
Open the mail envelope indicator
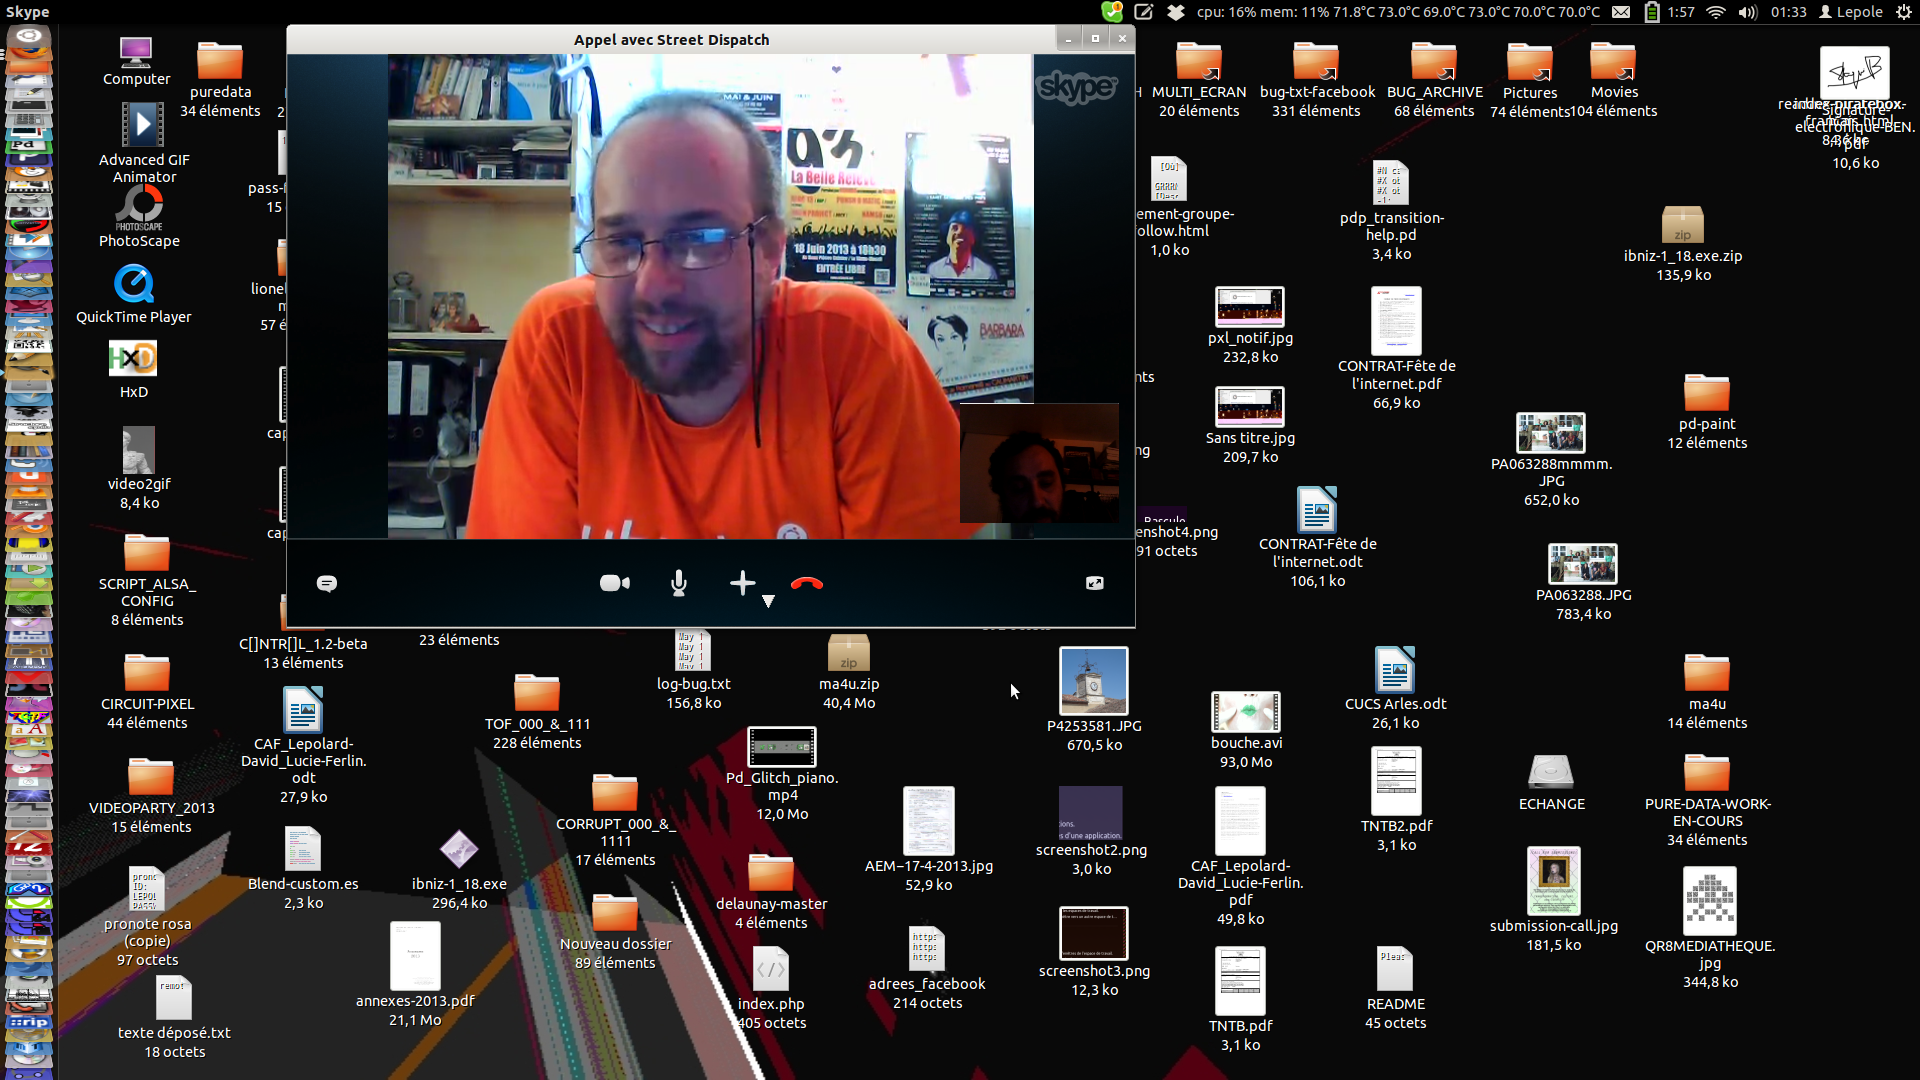click(x=1622, y=12)
